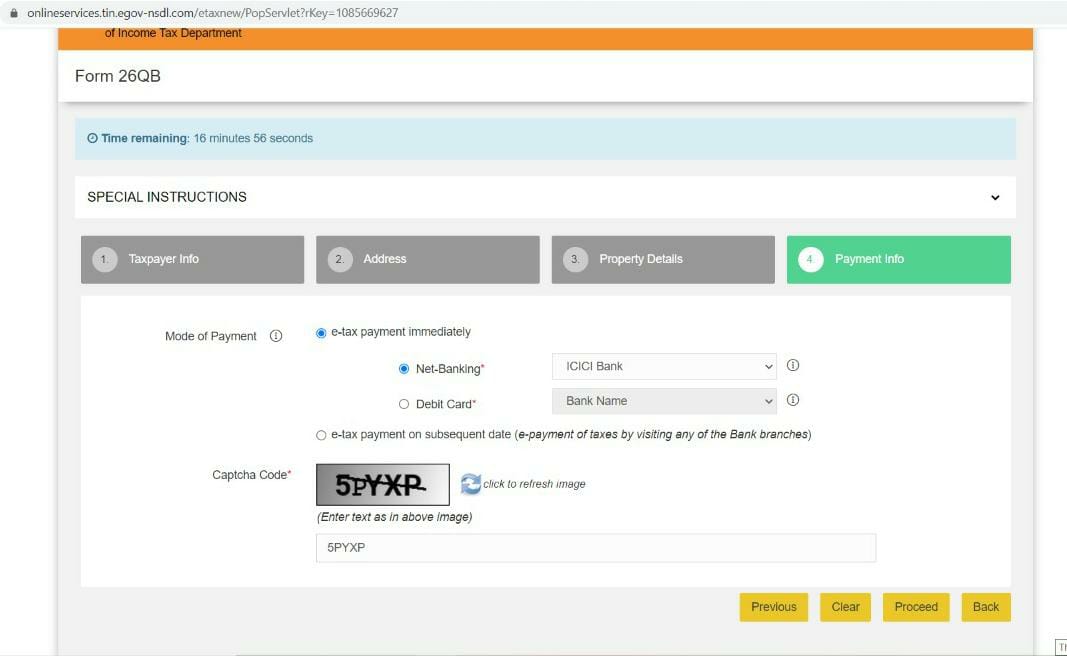Select the Debit Card radio button

pyautogui.click(x=404, y=404)
